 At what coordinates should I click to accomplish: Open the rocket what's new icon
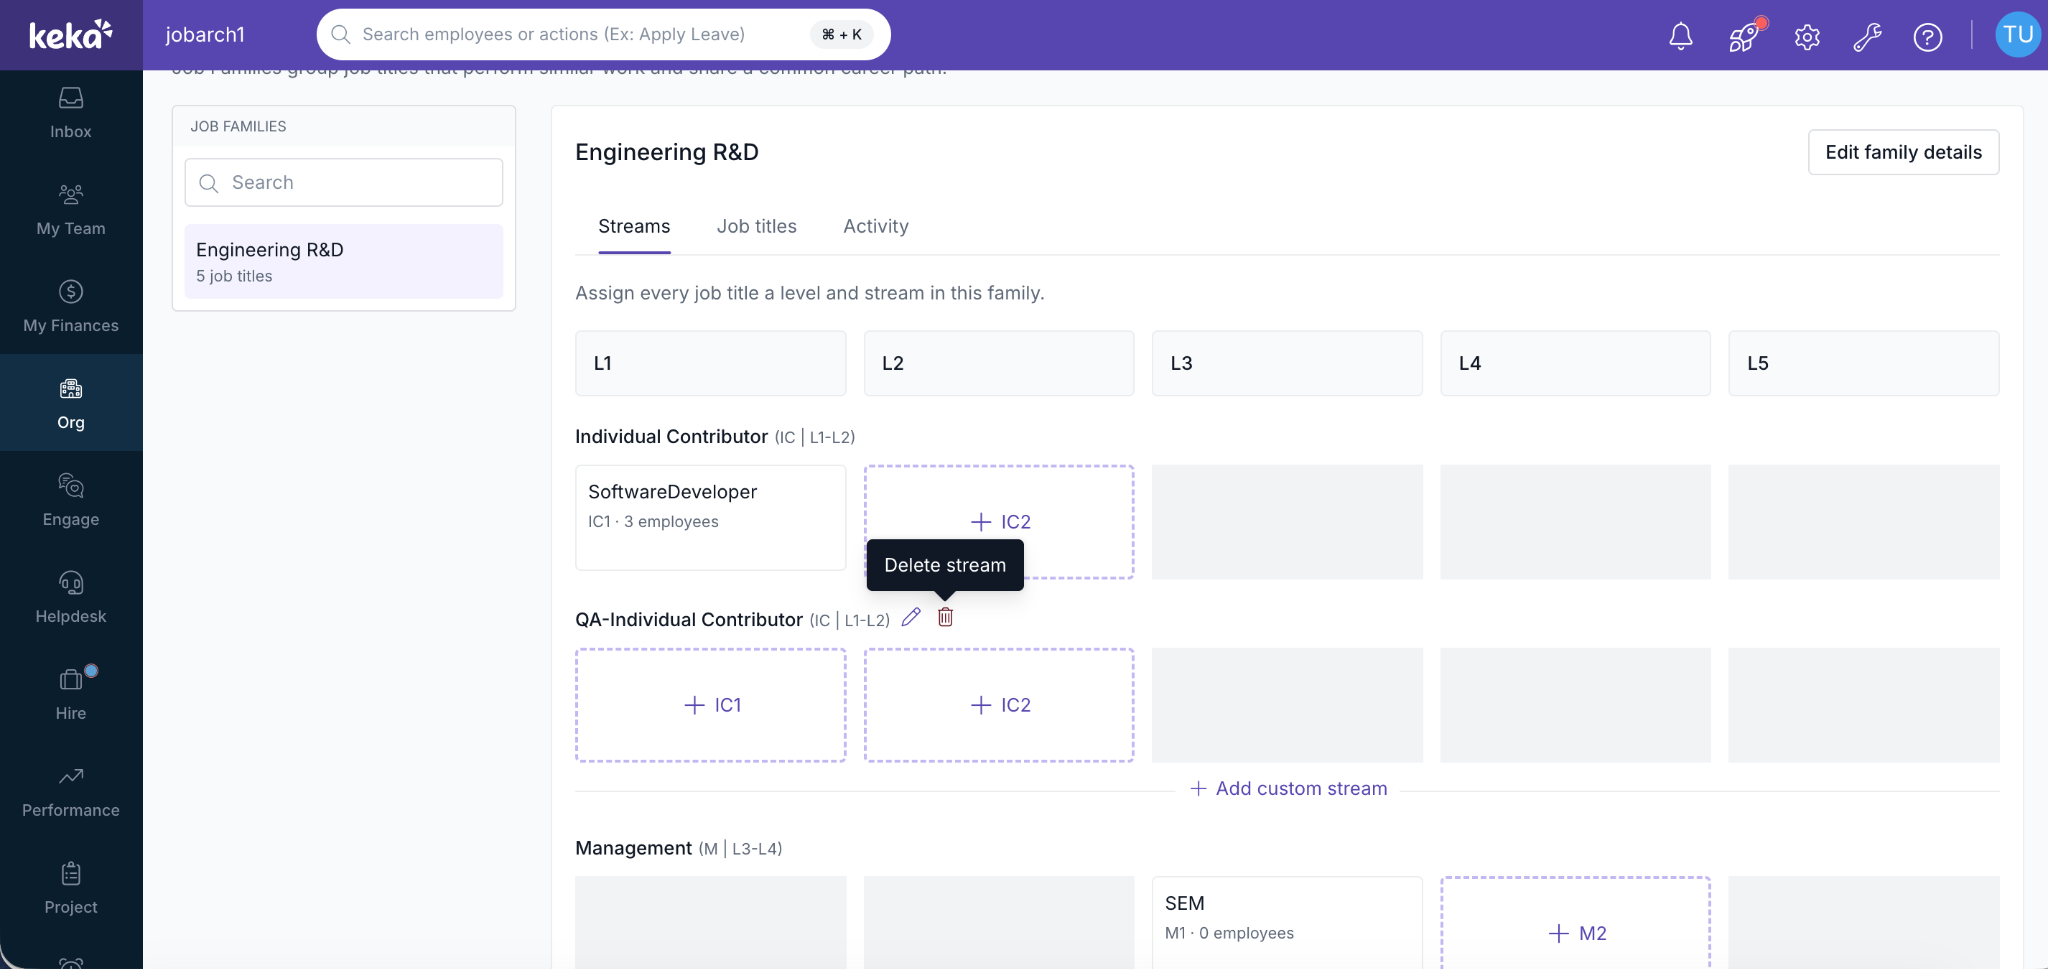[1744, 36]
